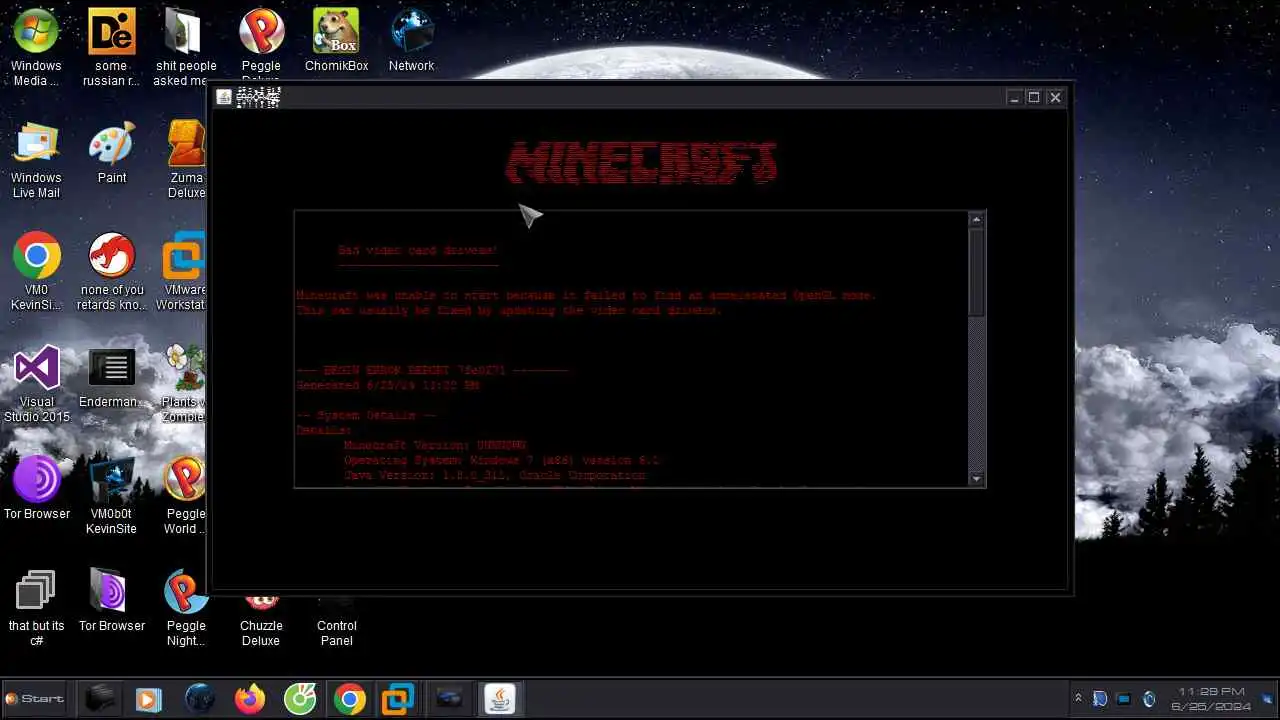Maximize the Minecraft error window
The height and width of the screenshot is (720, 1280).
[x=1034, y=97]
